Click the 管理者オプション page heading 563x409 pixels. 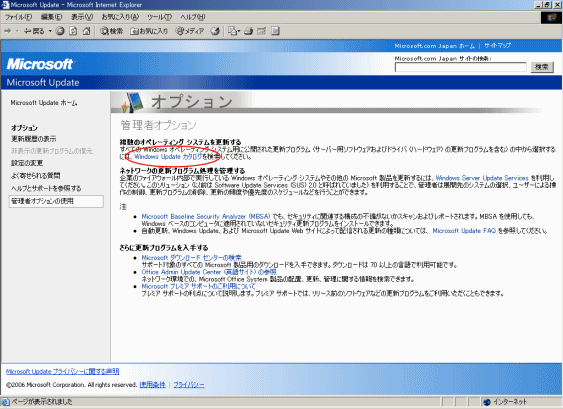(158, 125)
